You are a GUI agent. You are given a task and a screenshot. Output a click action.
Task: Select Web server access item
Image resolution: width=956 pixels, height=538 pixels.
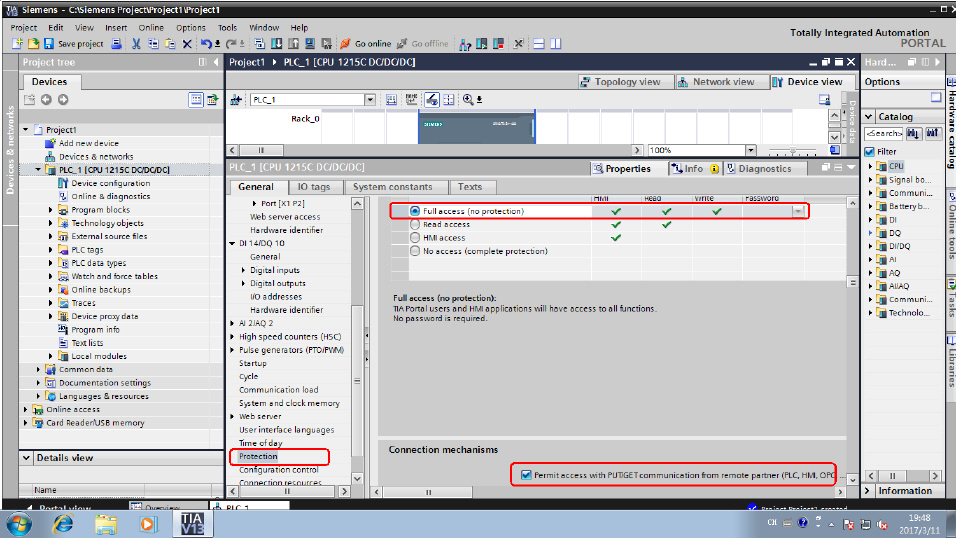point(285,217)
